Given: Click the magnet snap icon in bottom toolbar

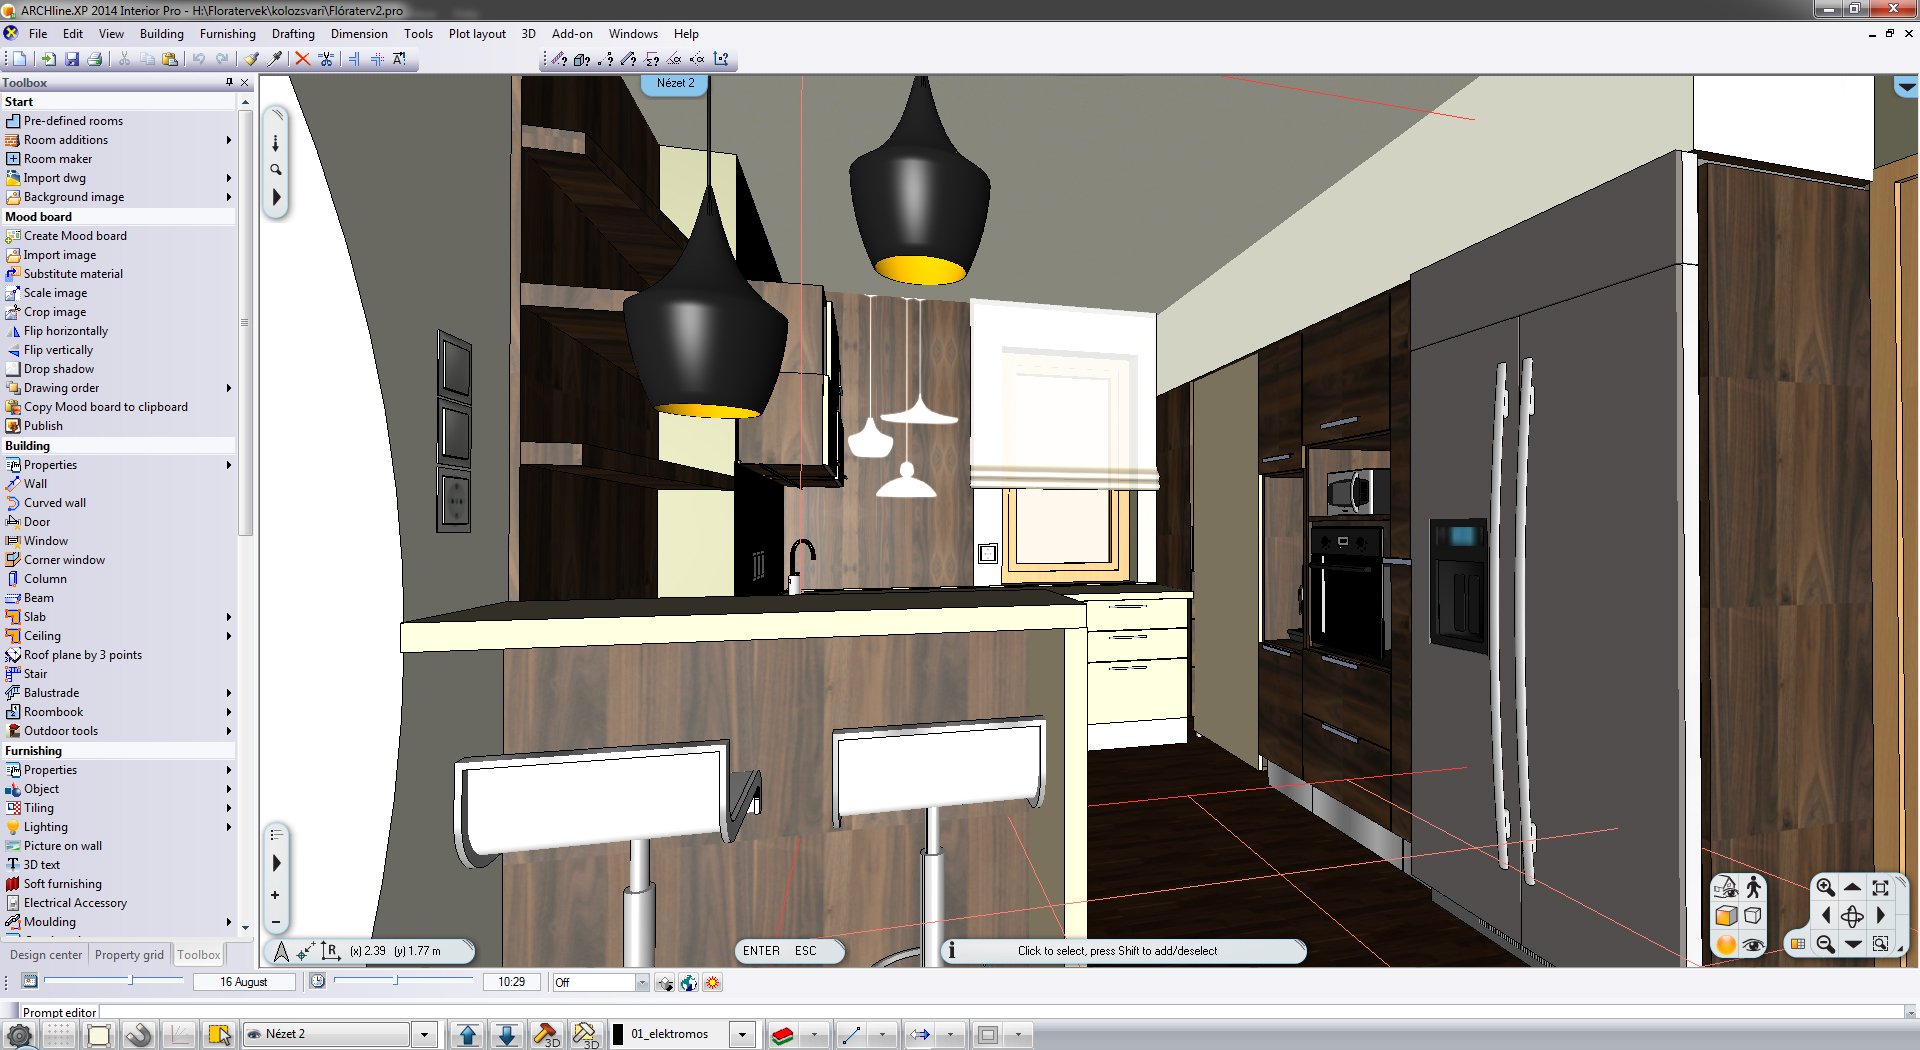Looking at the screenshot, I should click(x=139, y=1035).
